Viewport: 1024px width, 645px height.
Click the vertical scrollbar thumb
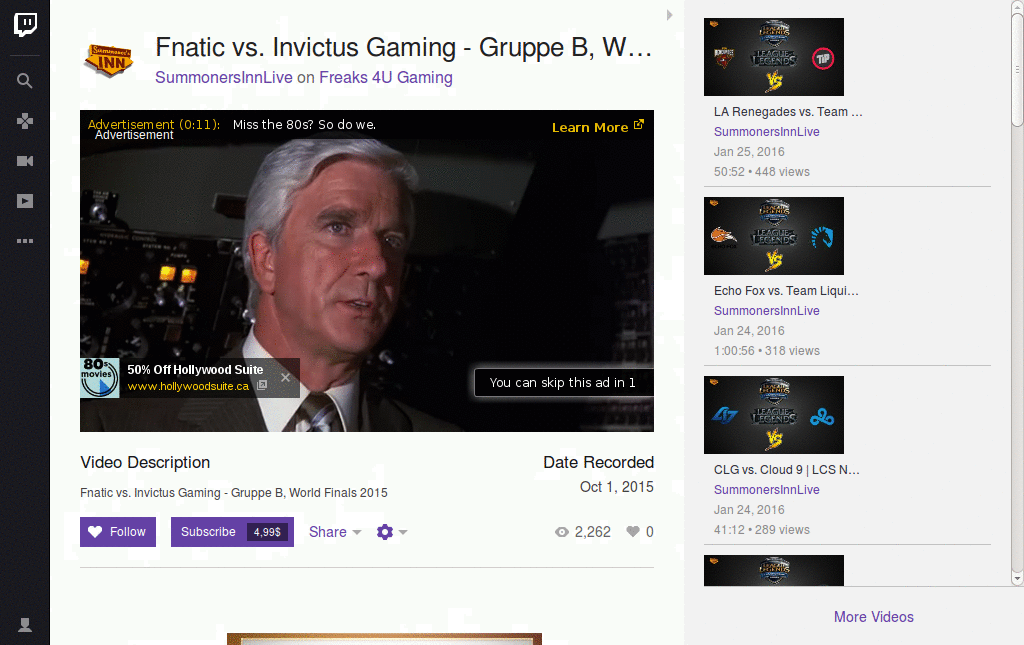[x=1017, y=69]
